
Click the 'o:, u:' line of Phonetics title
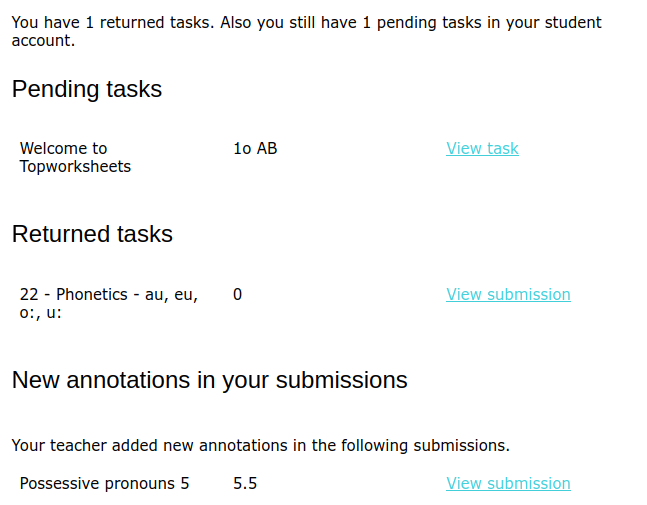tap(41, 313)
